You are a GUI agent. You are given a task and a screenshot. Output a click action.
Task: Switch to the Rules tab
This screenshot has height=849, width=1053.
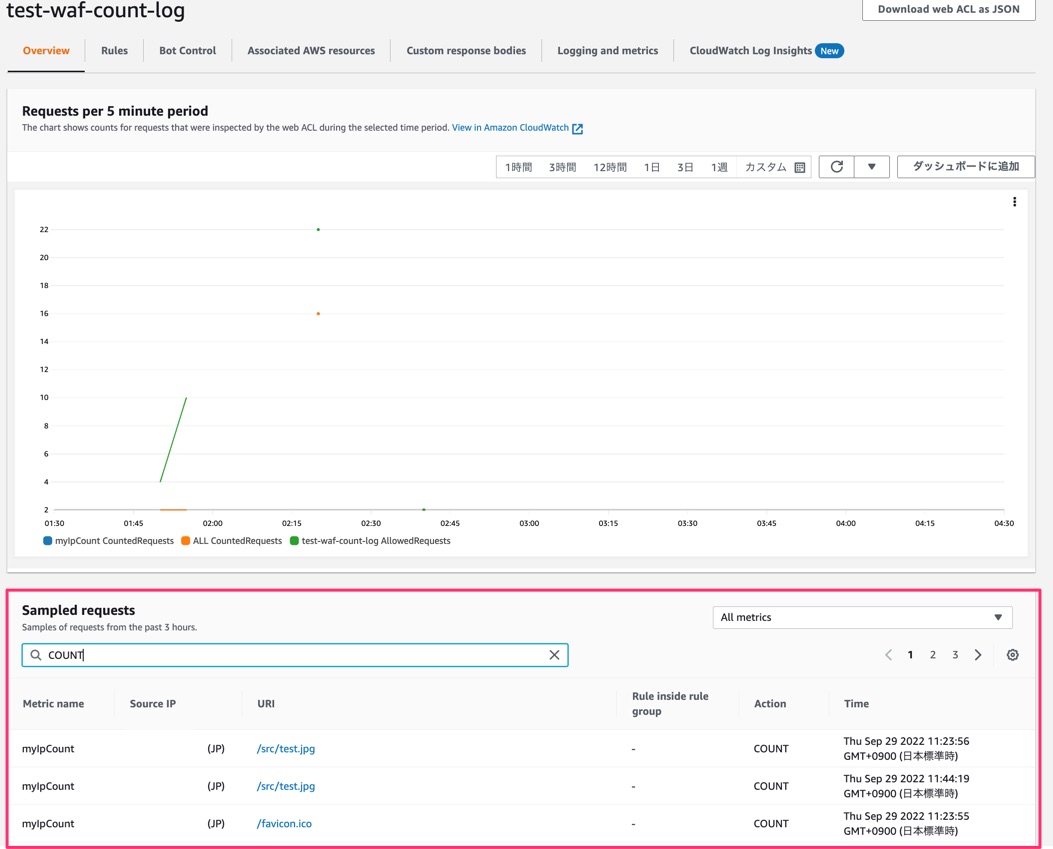point(114,49)
